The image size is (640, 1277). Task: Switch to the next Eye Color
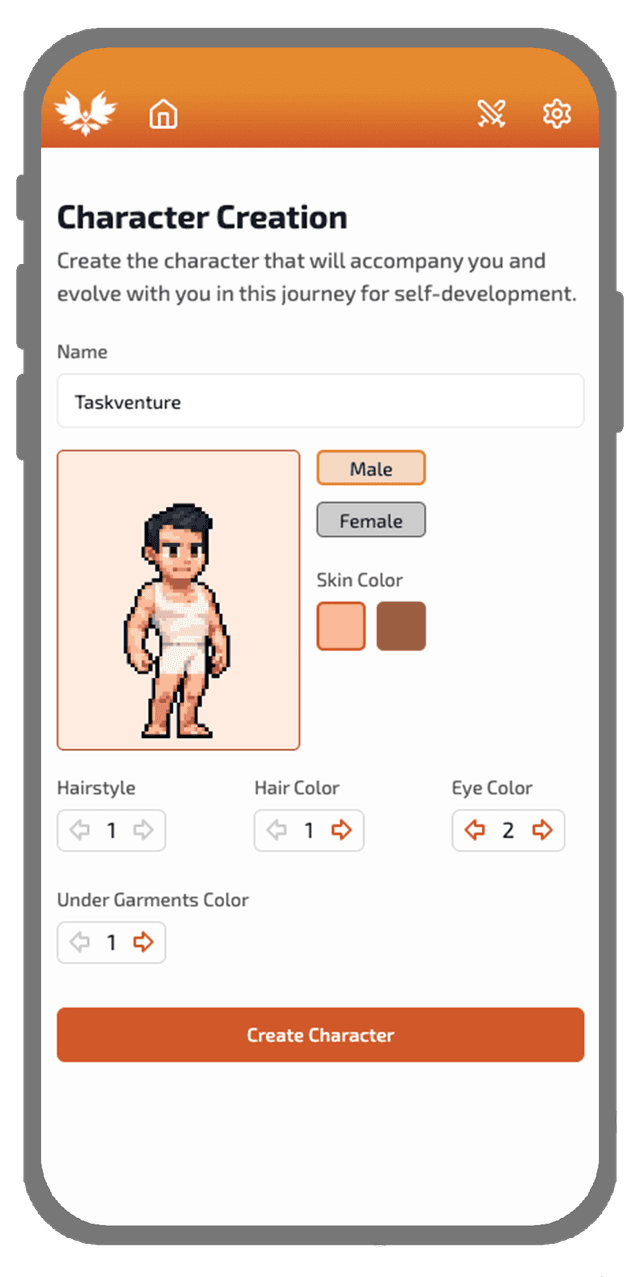coord(541,830)
